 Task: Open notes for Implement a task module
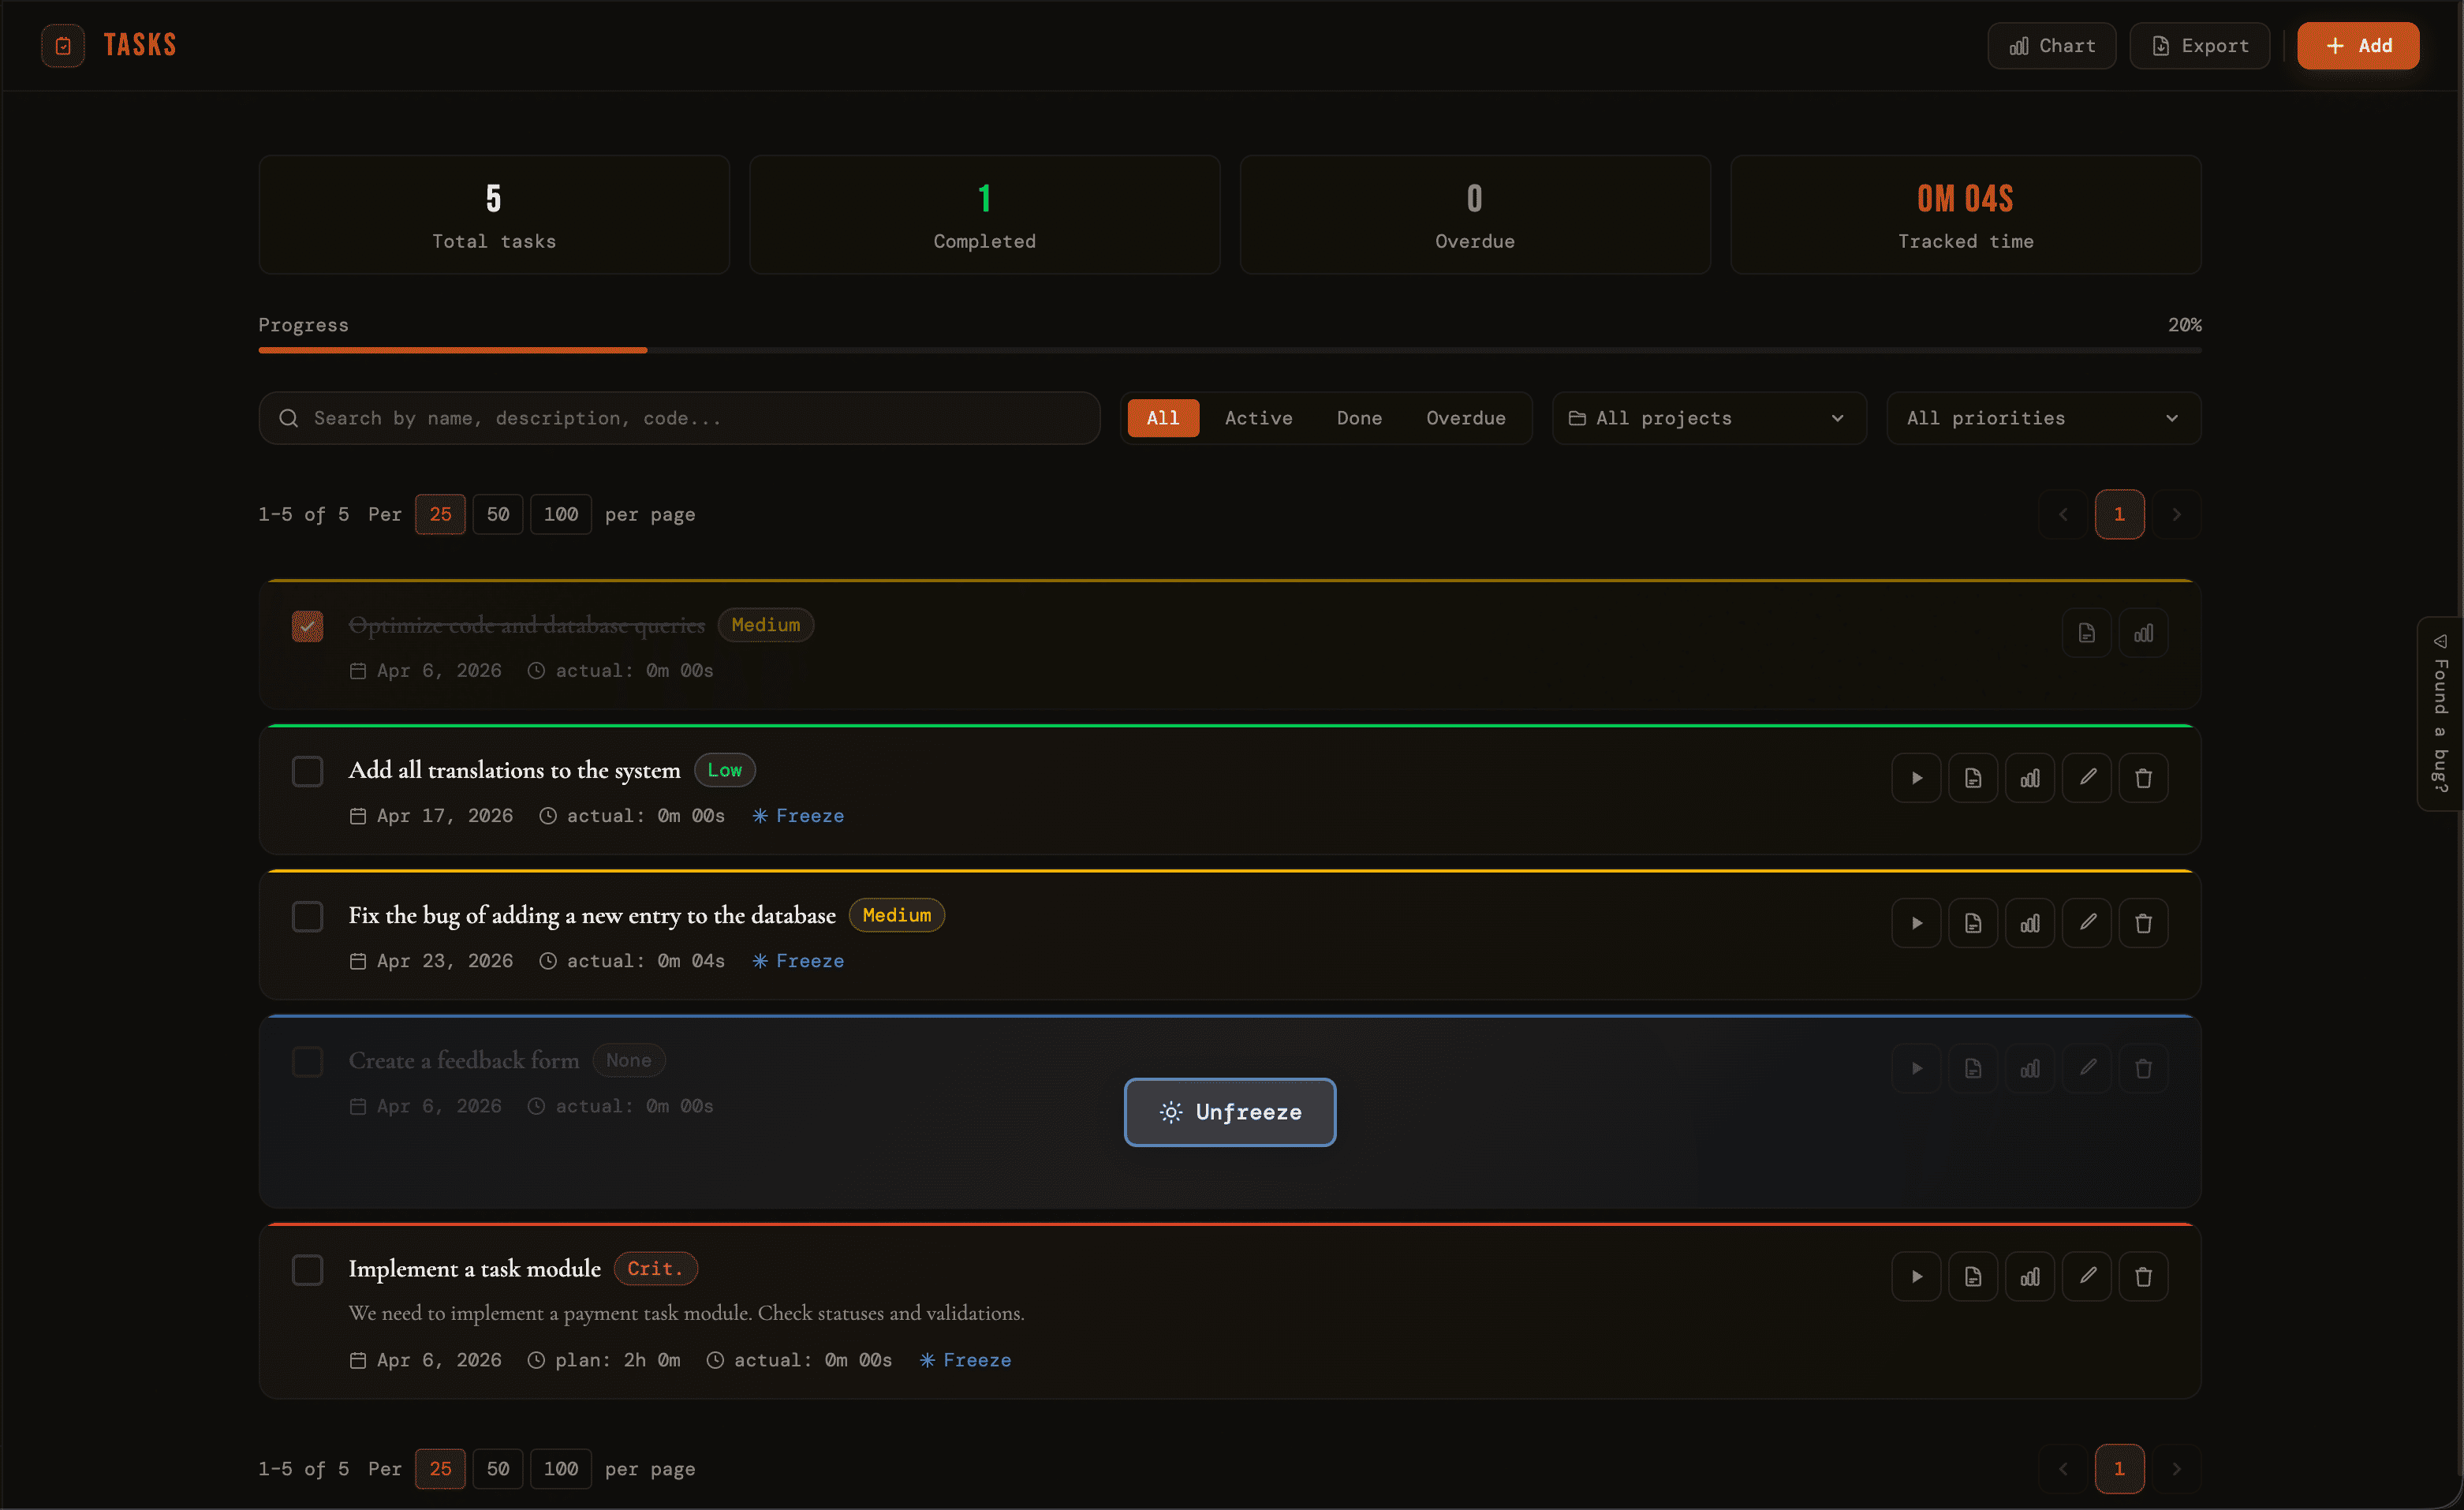click(x=1973, y=1276)
